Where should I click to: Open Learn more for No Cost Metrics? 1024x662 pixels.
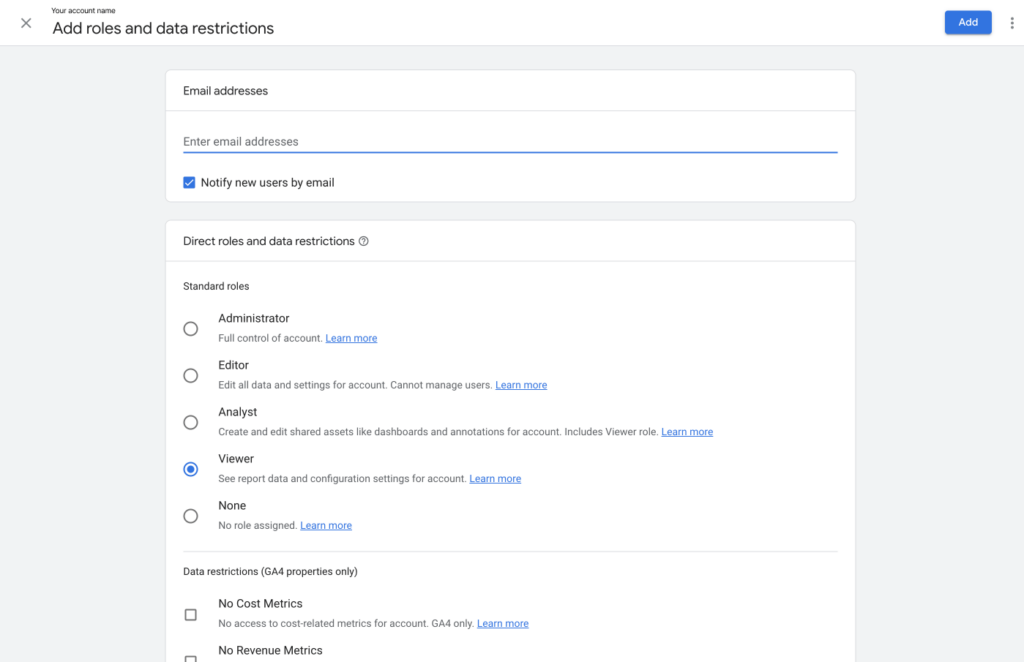[502, 624]
